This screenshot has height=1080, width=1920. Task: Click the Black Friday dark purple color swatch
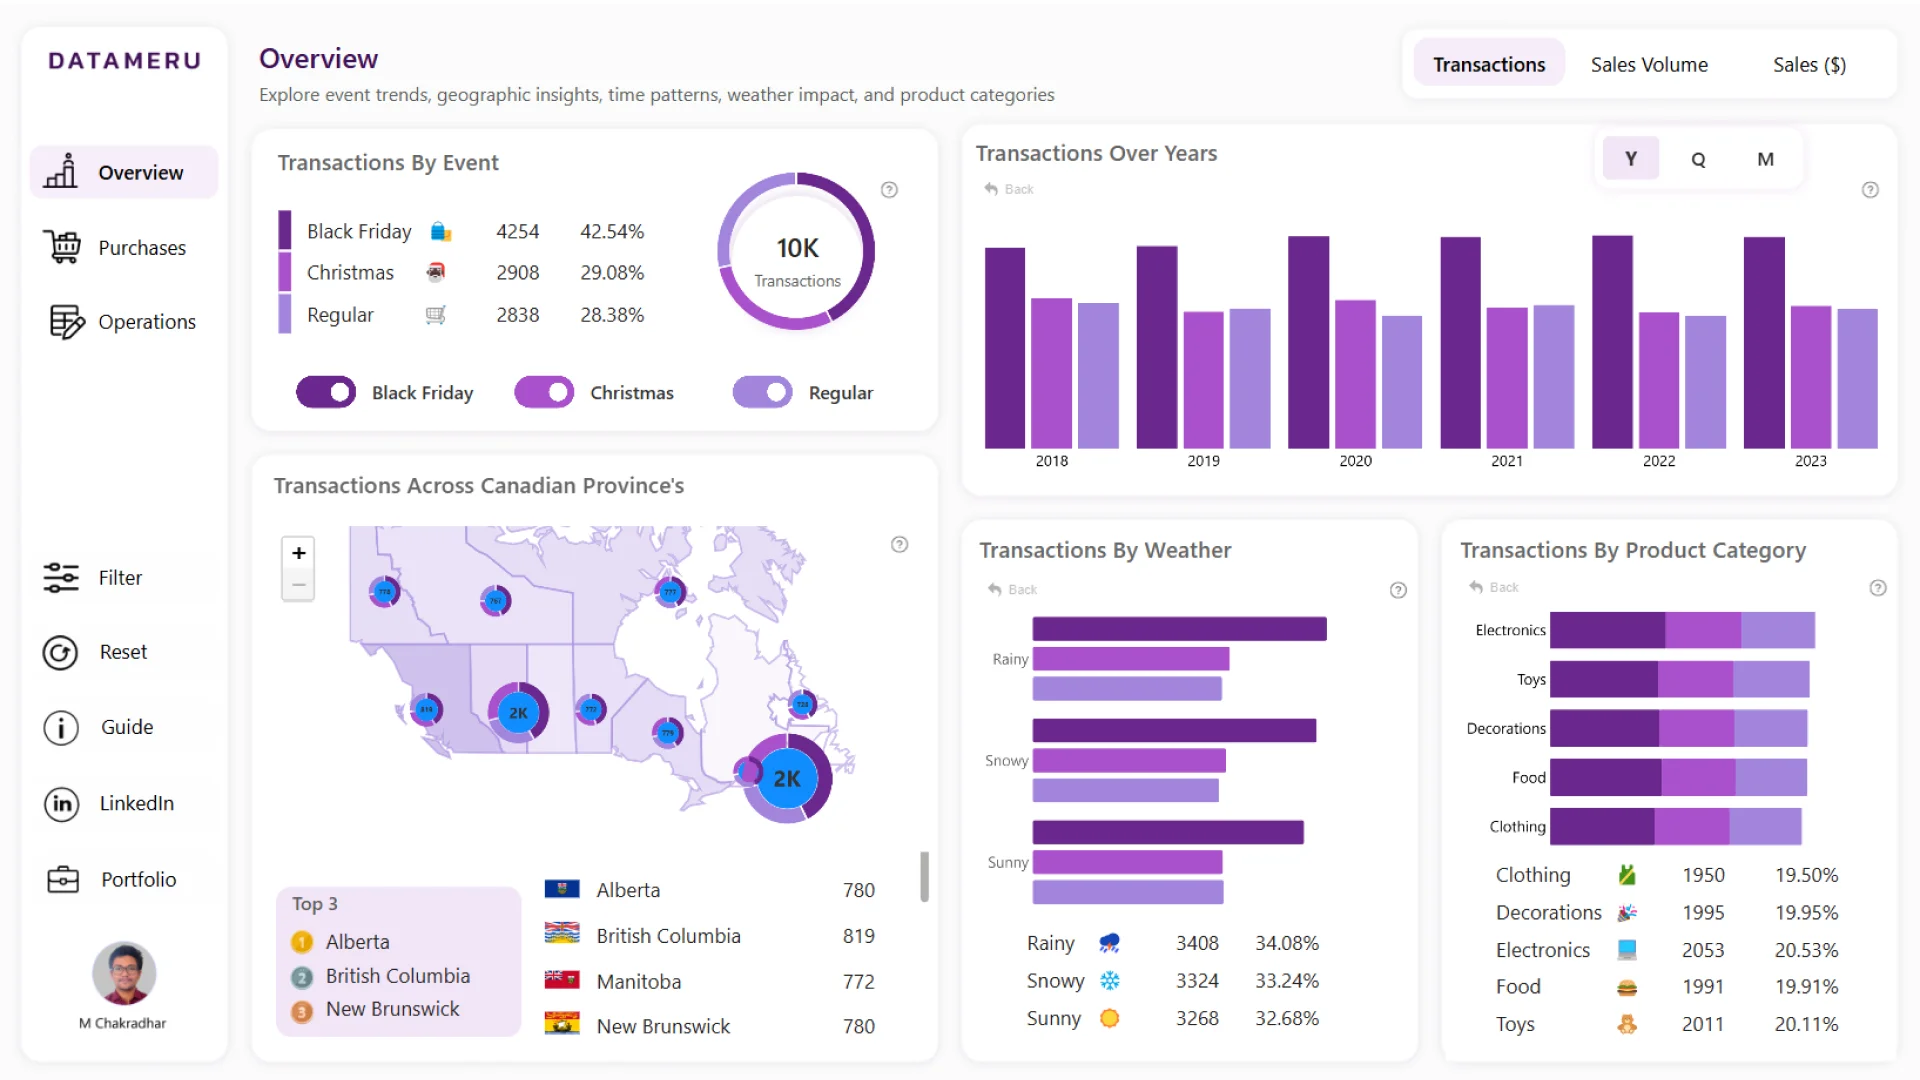click(x=285, y=230)
